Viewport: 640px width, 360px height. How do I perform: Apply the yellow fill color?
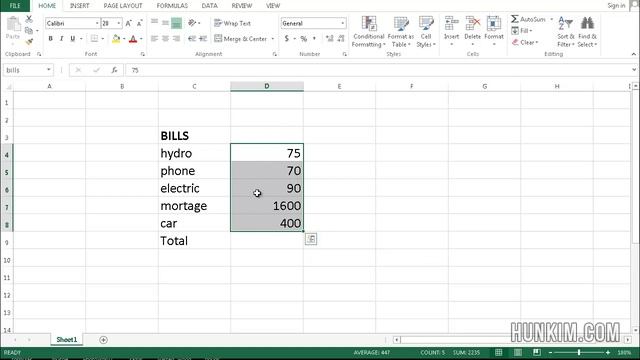(x=116, y=39)
